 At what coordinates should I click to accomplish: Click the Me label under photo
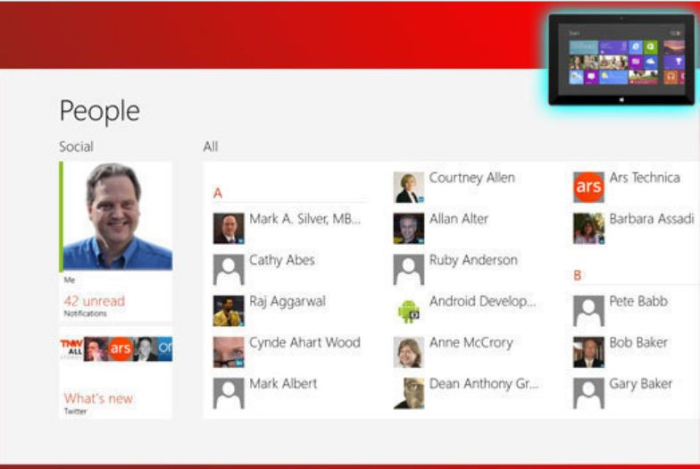pyautogui.click(x=69, y=280)
